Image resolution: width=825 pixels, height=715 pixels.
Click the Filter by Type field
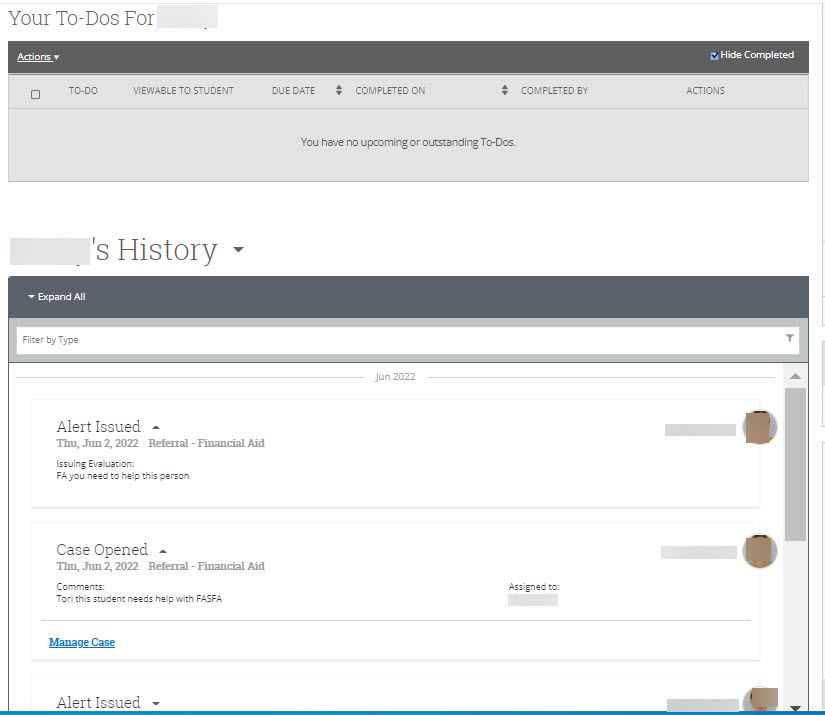click(x=400, y=340)
